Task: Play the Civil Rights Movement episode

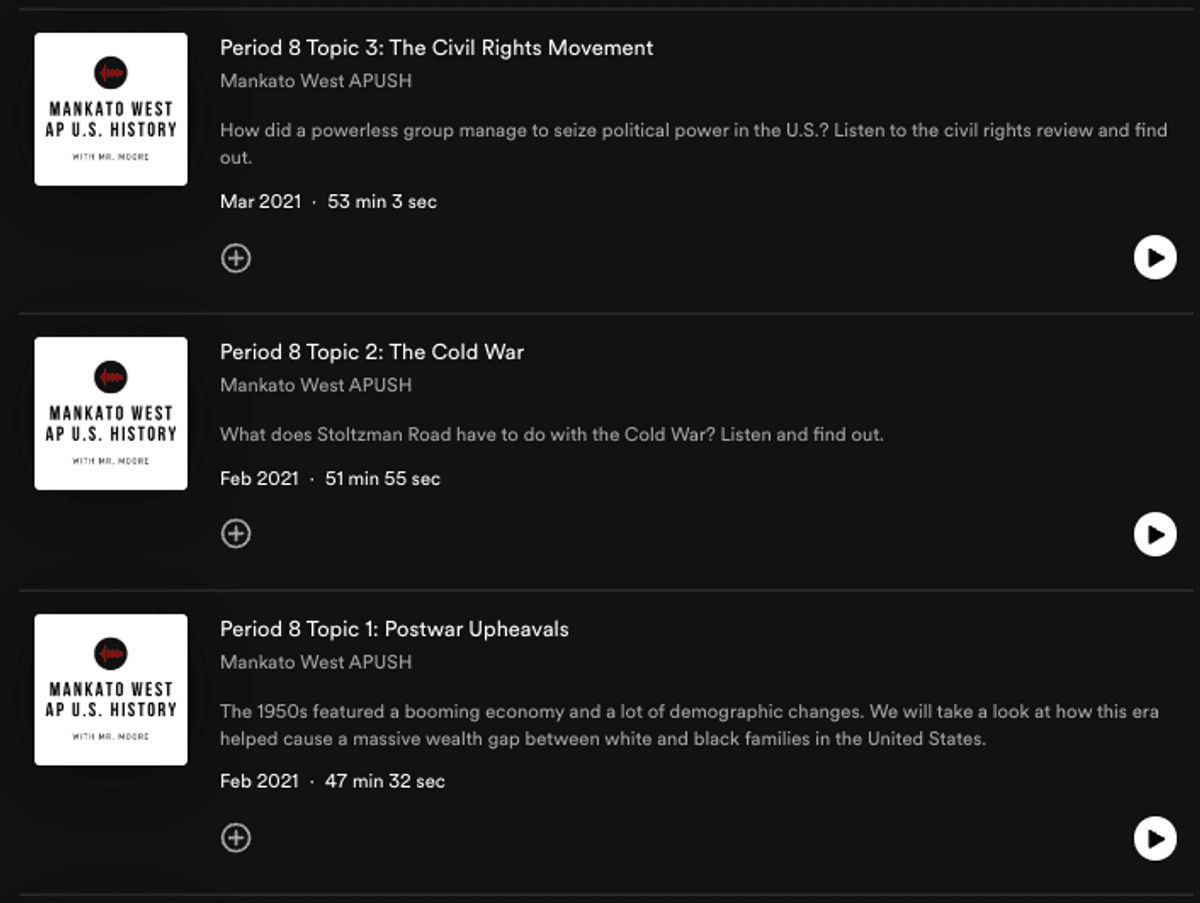Action: pos(1155,258)
